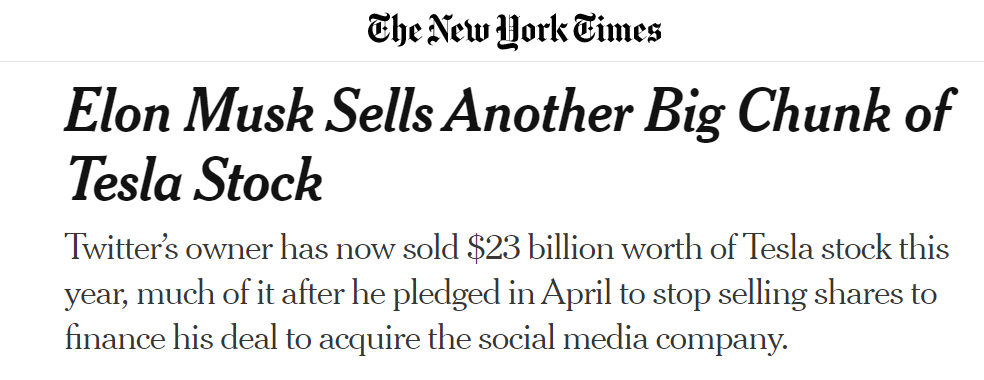
Task: Click the words "Tesla Stock" in headline
Action: pyautogui.click(x=194, y=180)
